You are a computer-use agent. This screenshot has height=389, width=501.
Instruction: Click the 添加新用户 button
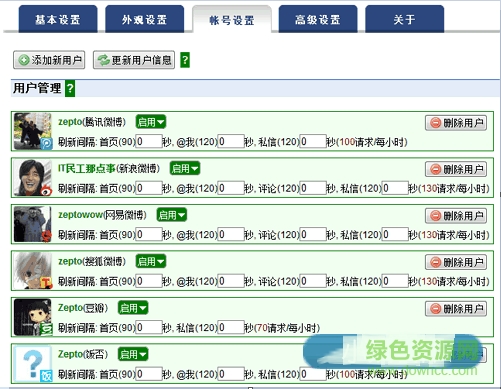49,60
